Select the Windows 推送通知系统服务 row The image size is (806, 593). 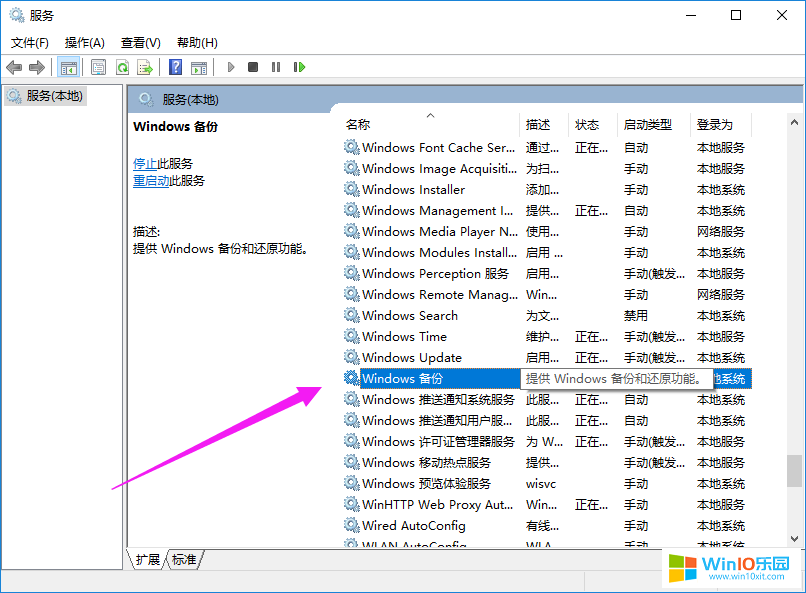click(547, 400)
